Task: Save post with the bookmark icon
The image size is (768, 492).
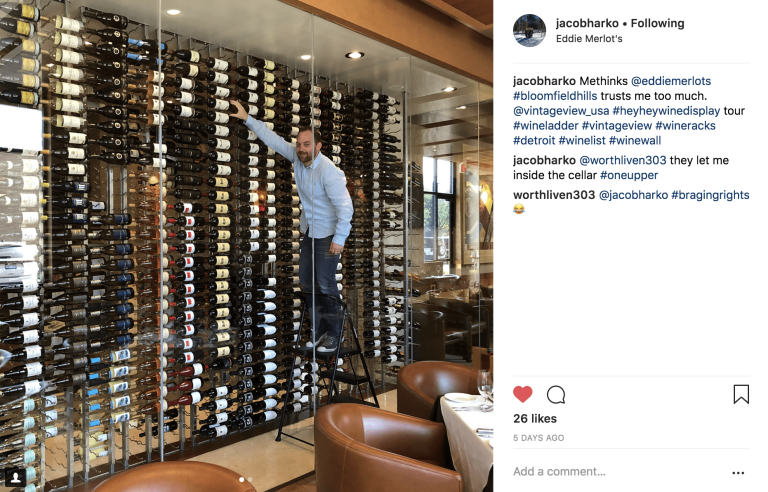Action: (741, 394)
